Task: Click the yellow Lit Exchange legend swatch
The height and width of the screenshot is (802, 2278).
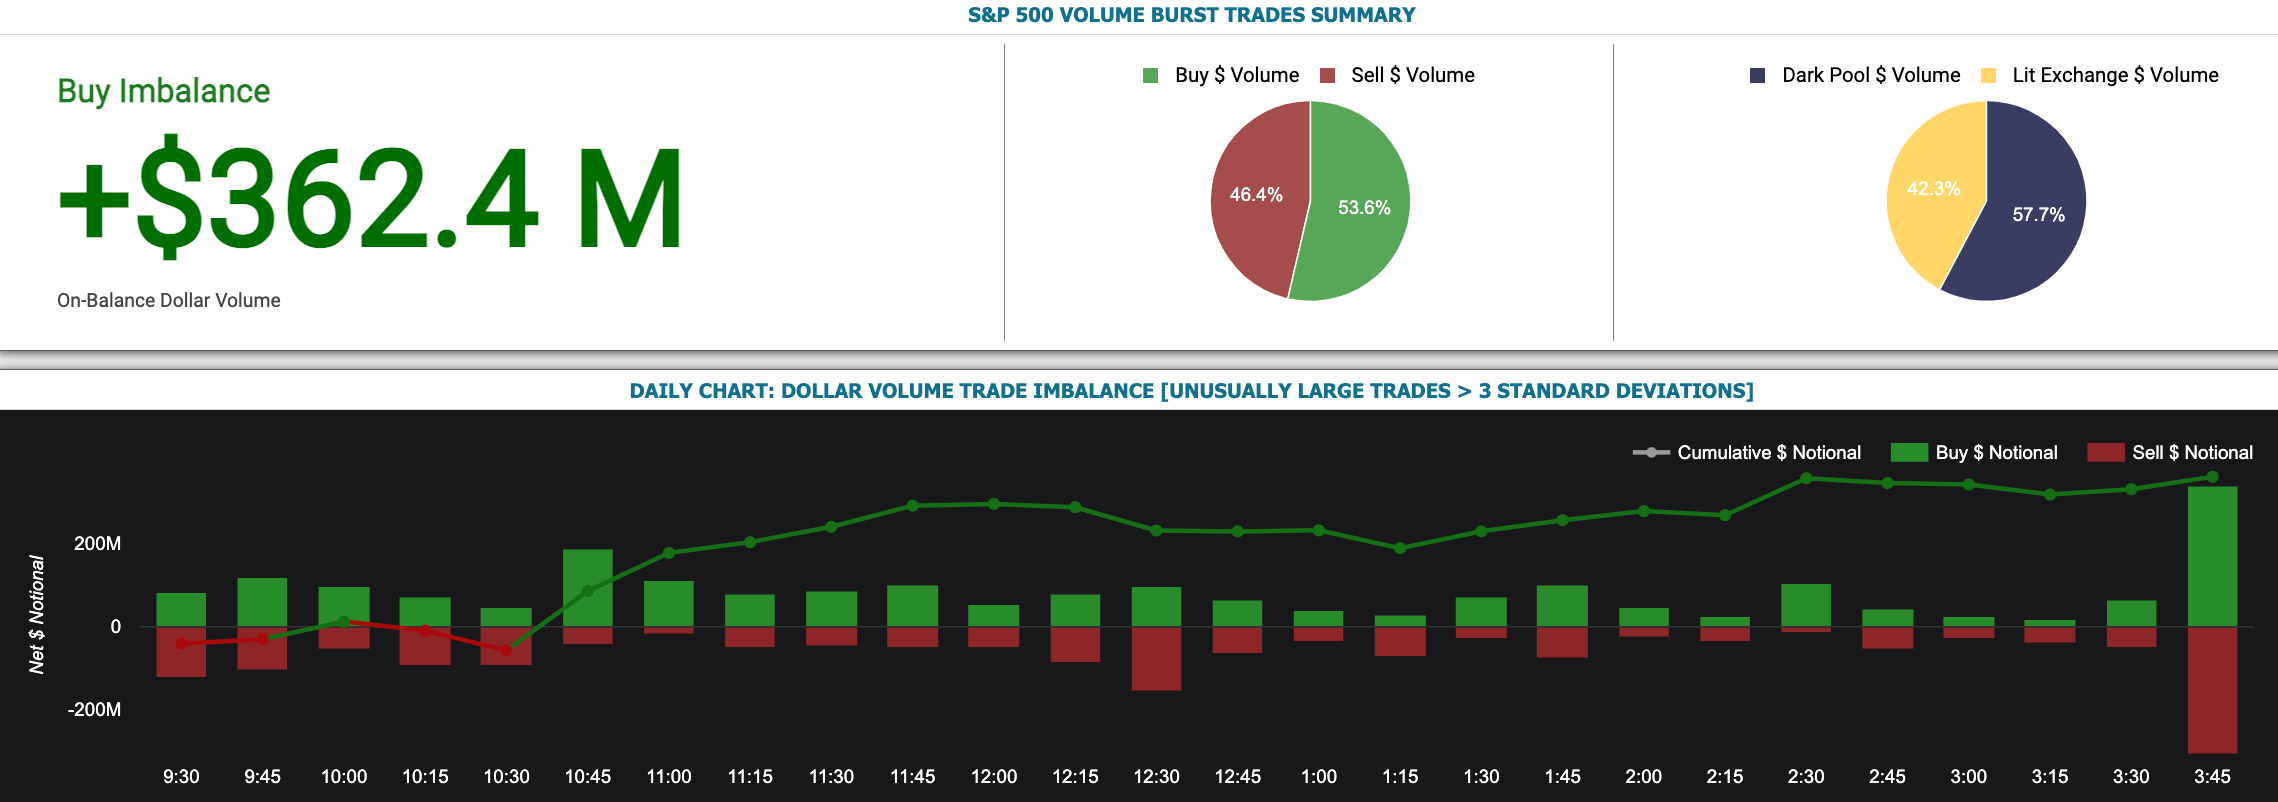Action: coord(1988,75)
